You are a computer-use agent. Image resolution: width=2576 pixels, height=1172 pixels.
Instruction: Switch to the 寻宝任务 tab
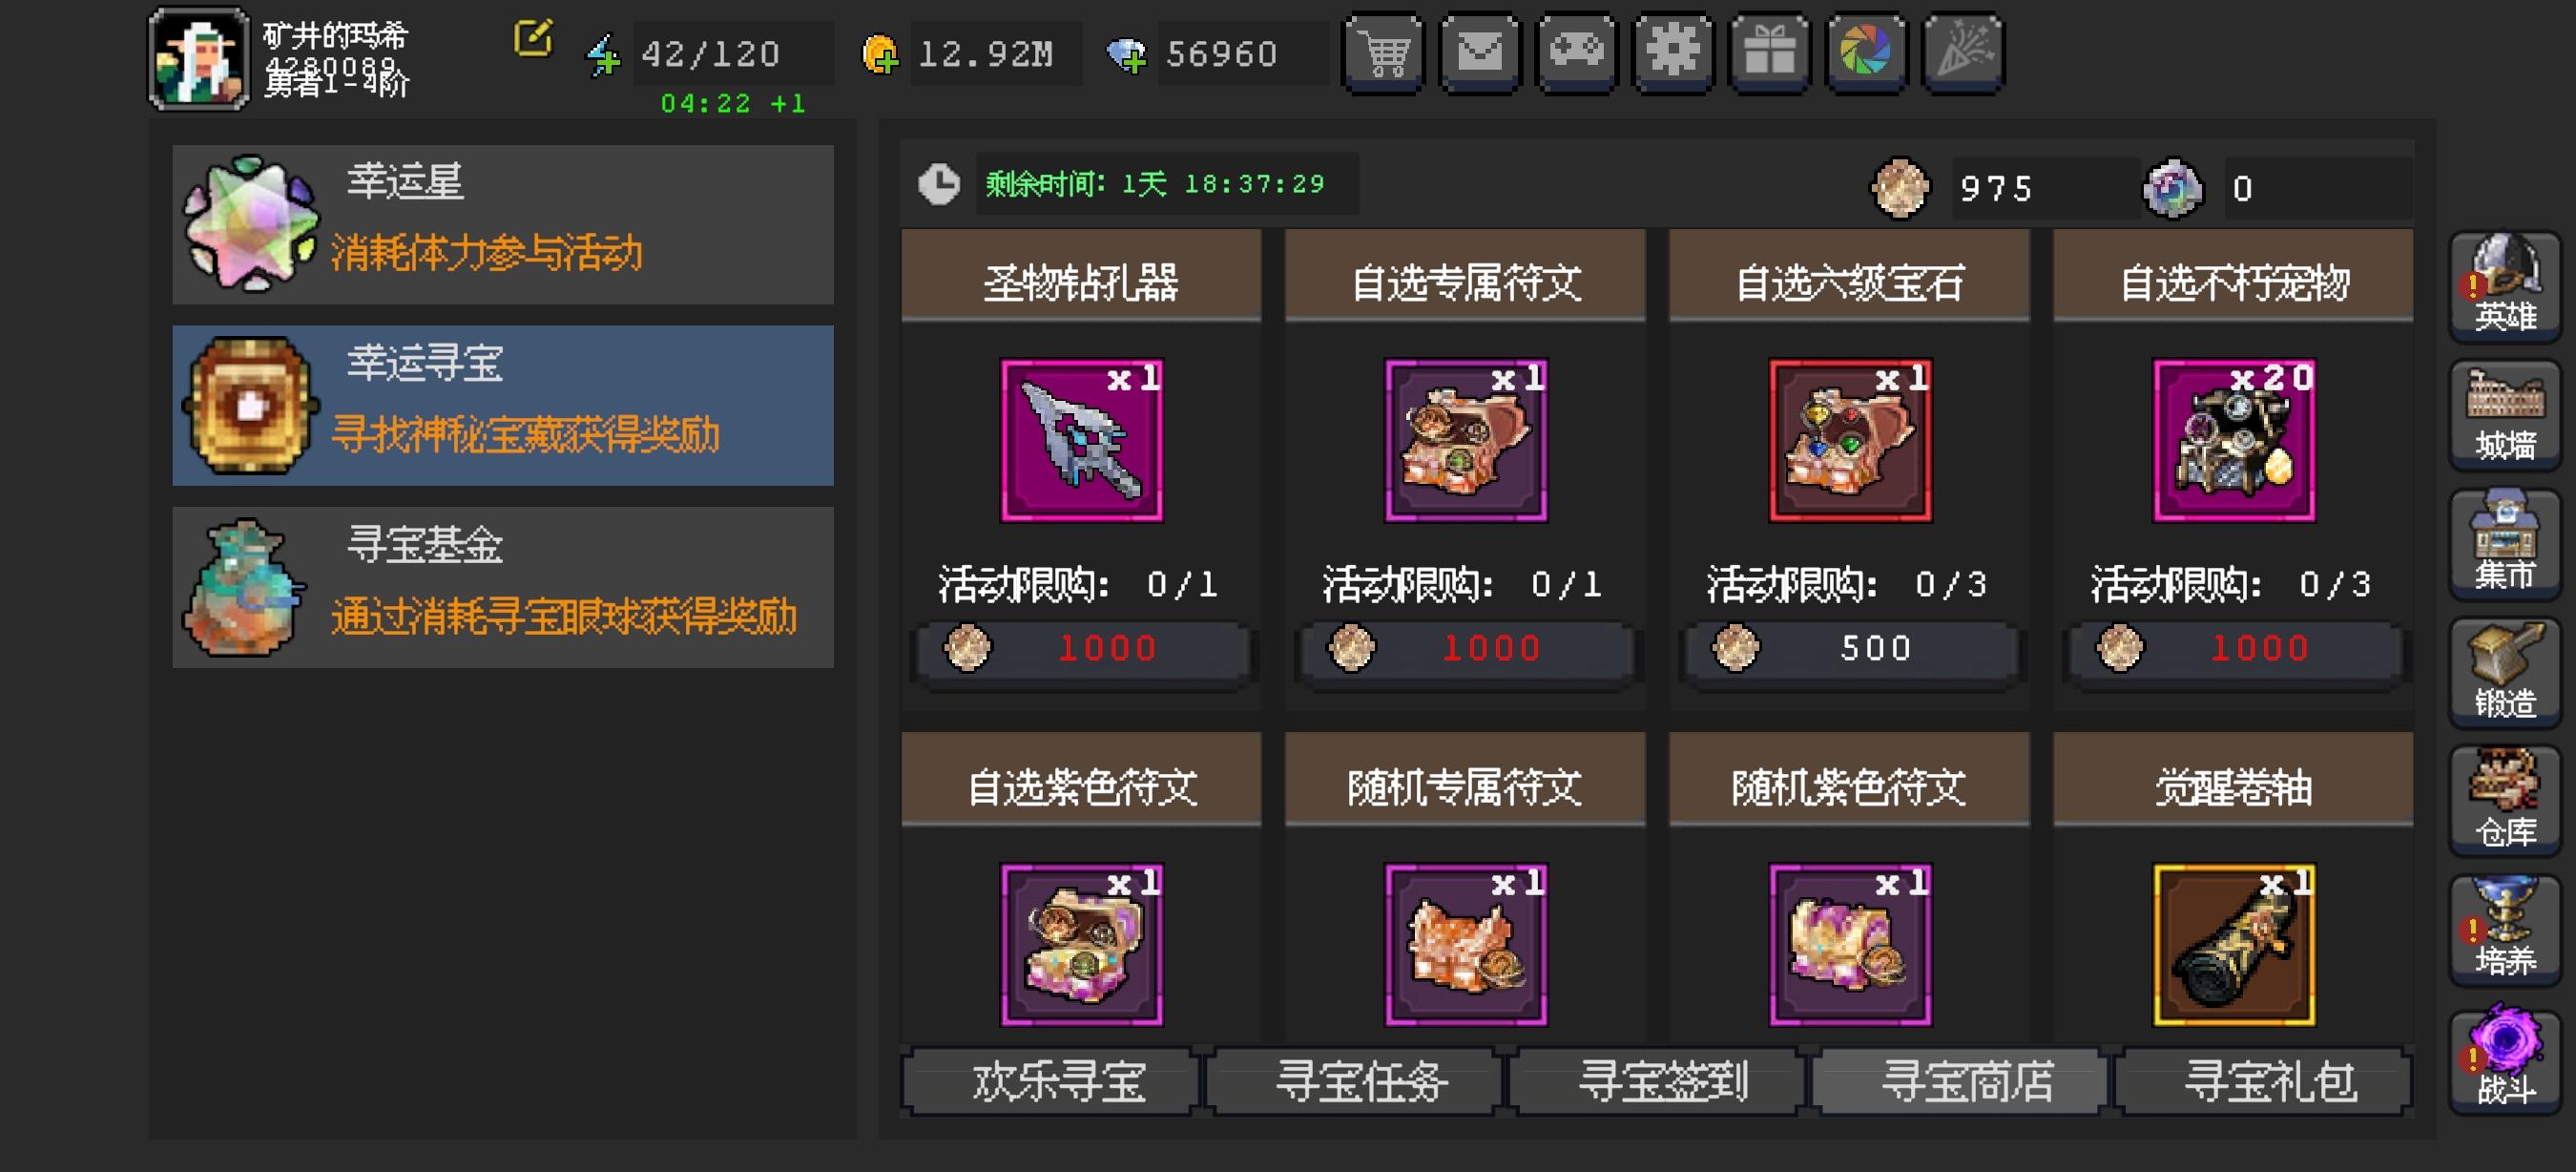pos(1360,1082)
